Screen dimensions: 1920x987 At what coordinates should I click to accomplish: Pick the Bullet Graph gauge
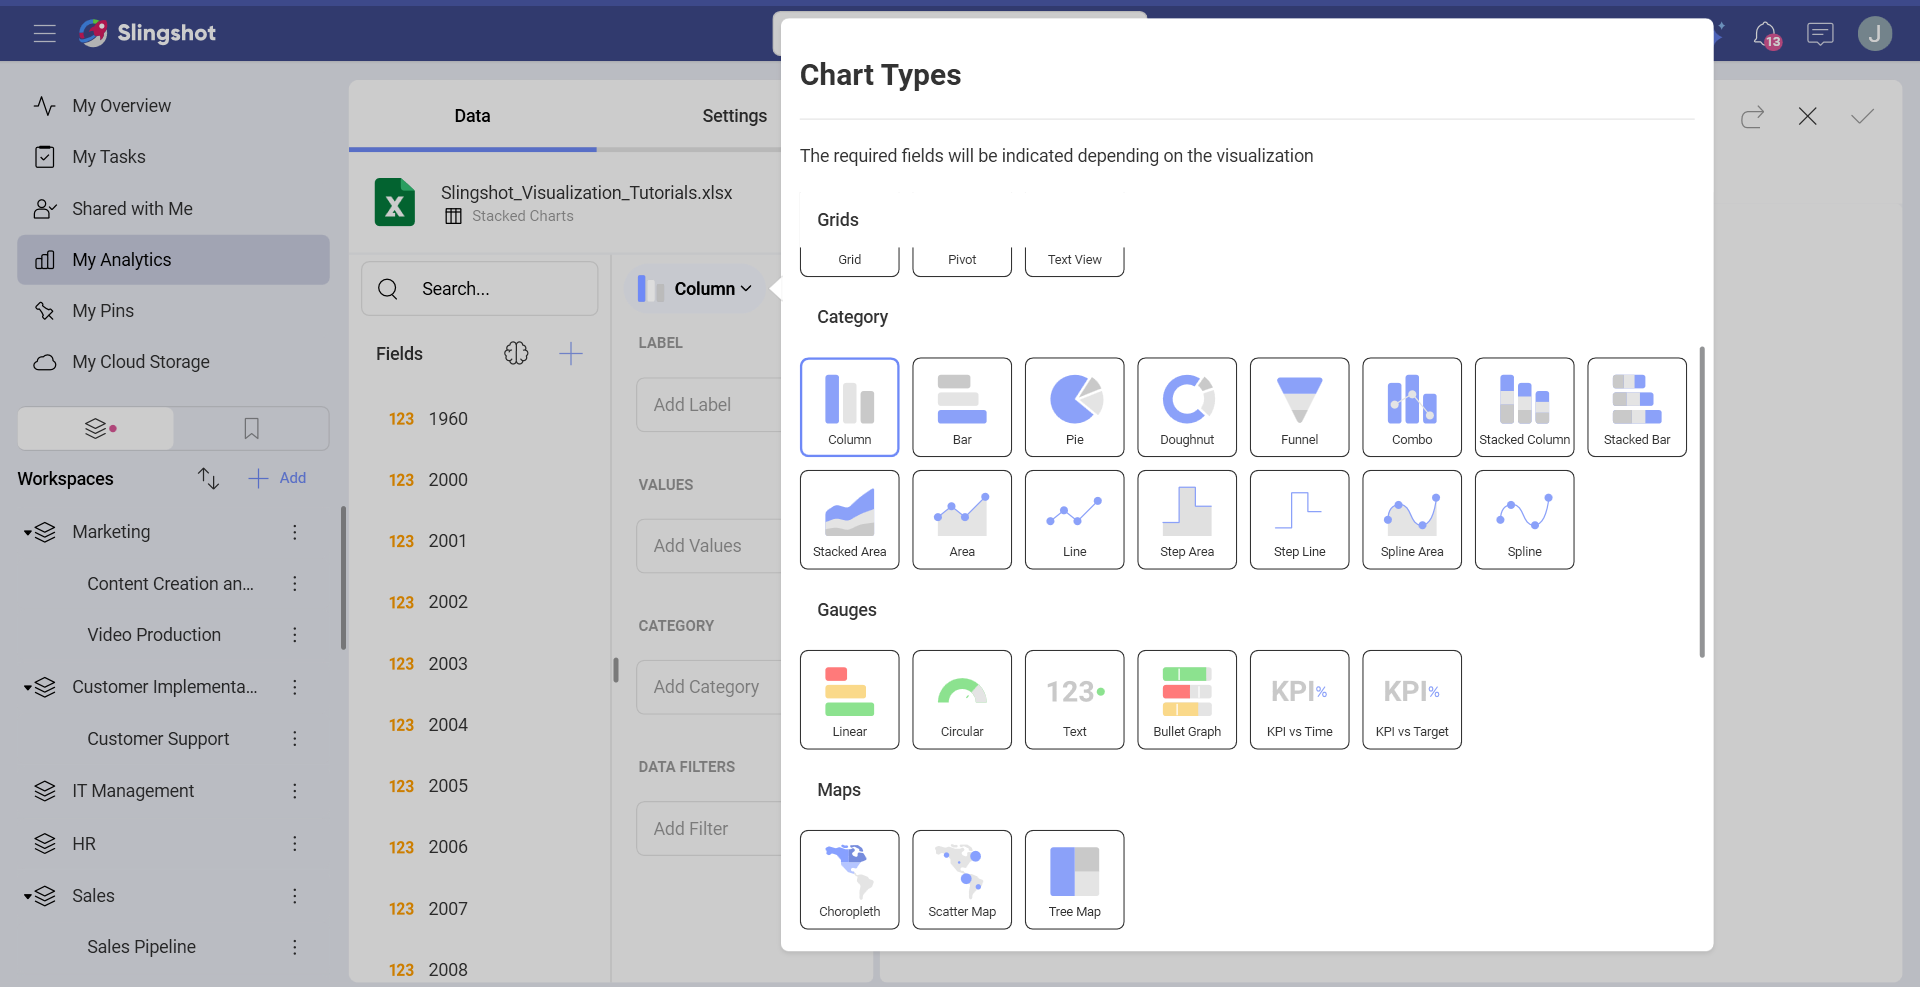tap(1187, 700)
